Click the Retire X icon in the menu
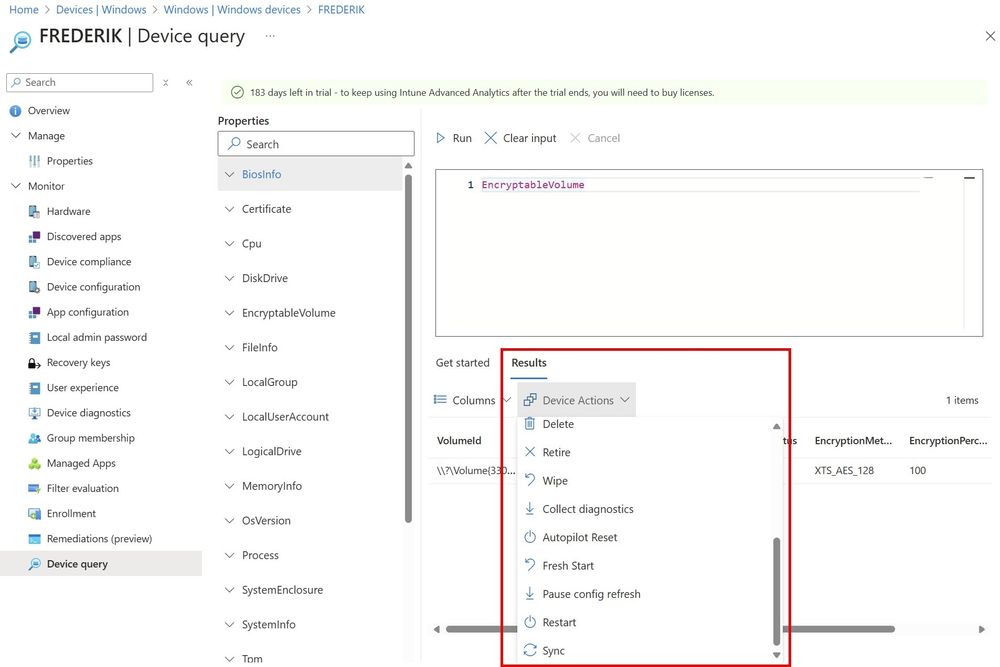This screenshot has height=667, width=1000. click(529, 452)
